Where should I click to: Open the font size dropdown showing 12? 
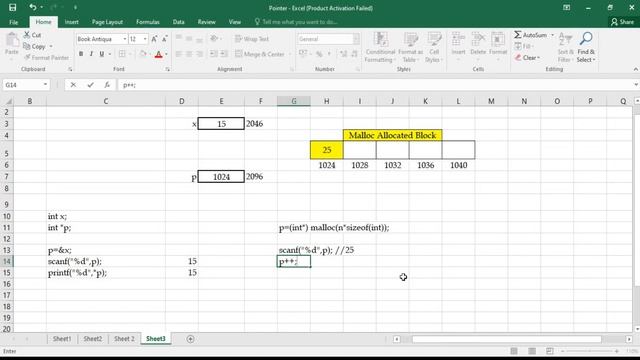[x=145, y=39]
